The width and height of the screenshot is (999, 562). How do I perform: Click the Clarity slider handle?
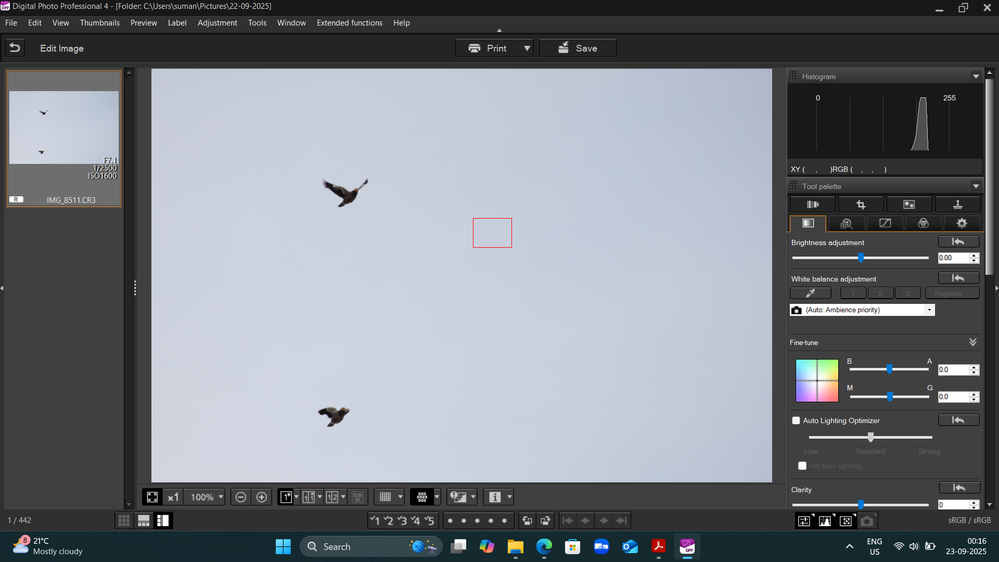861,505
